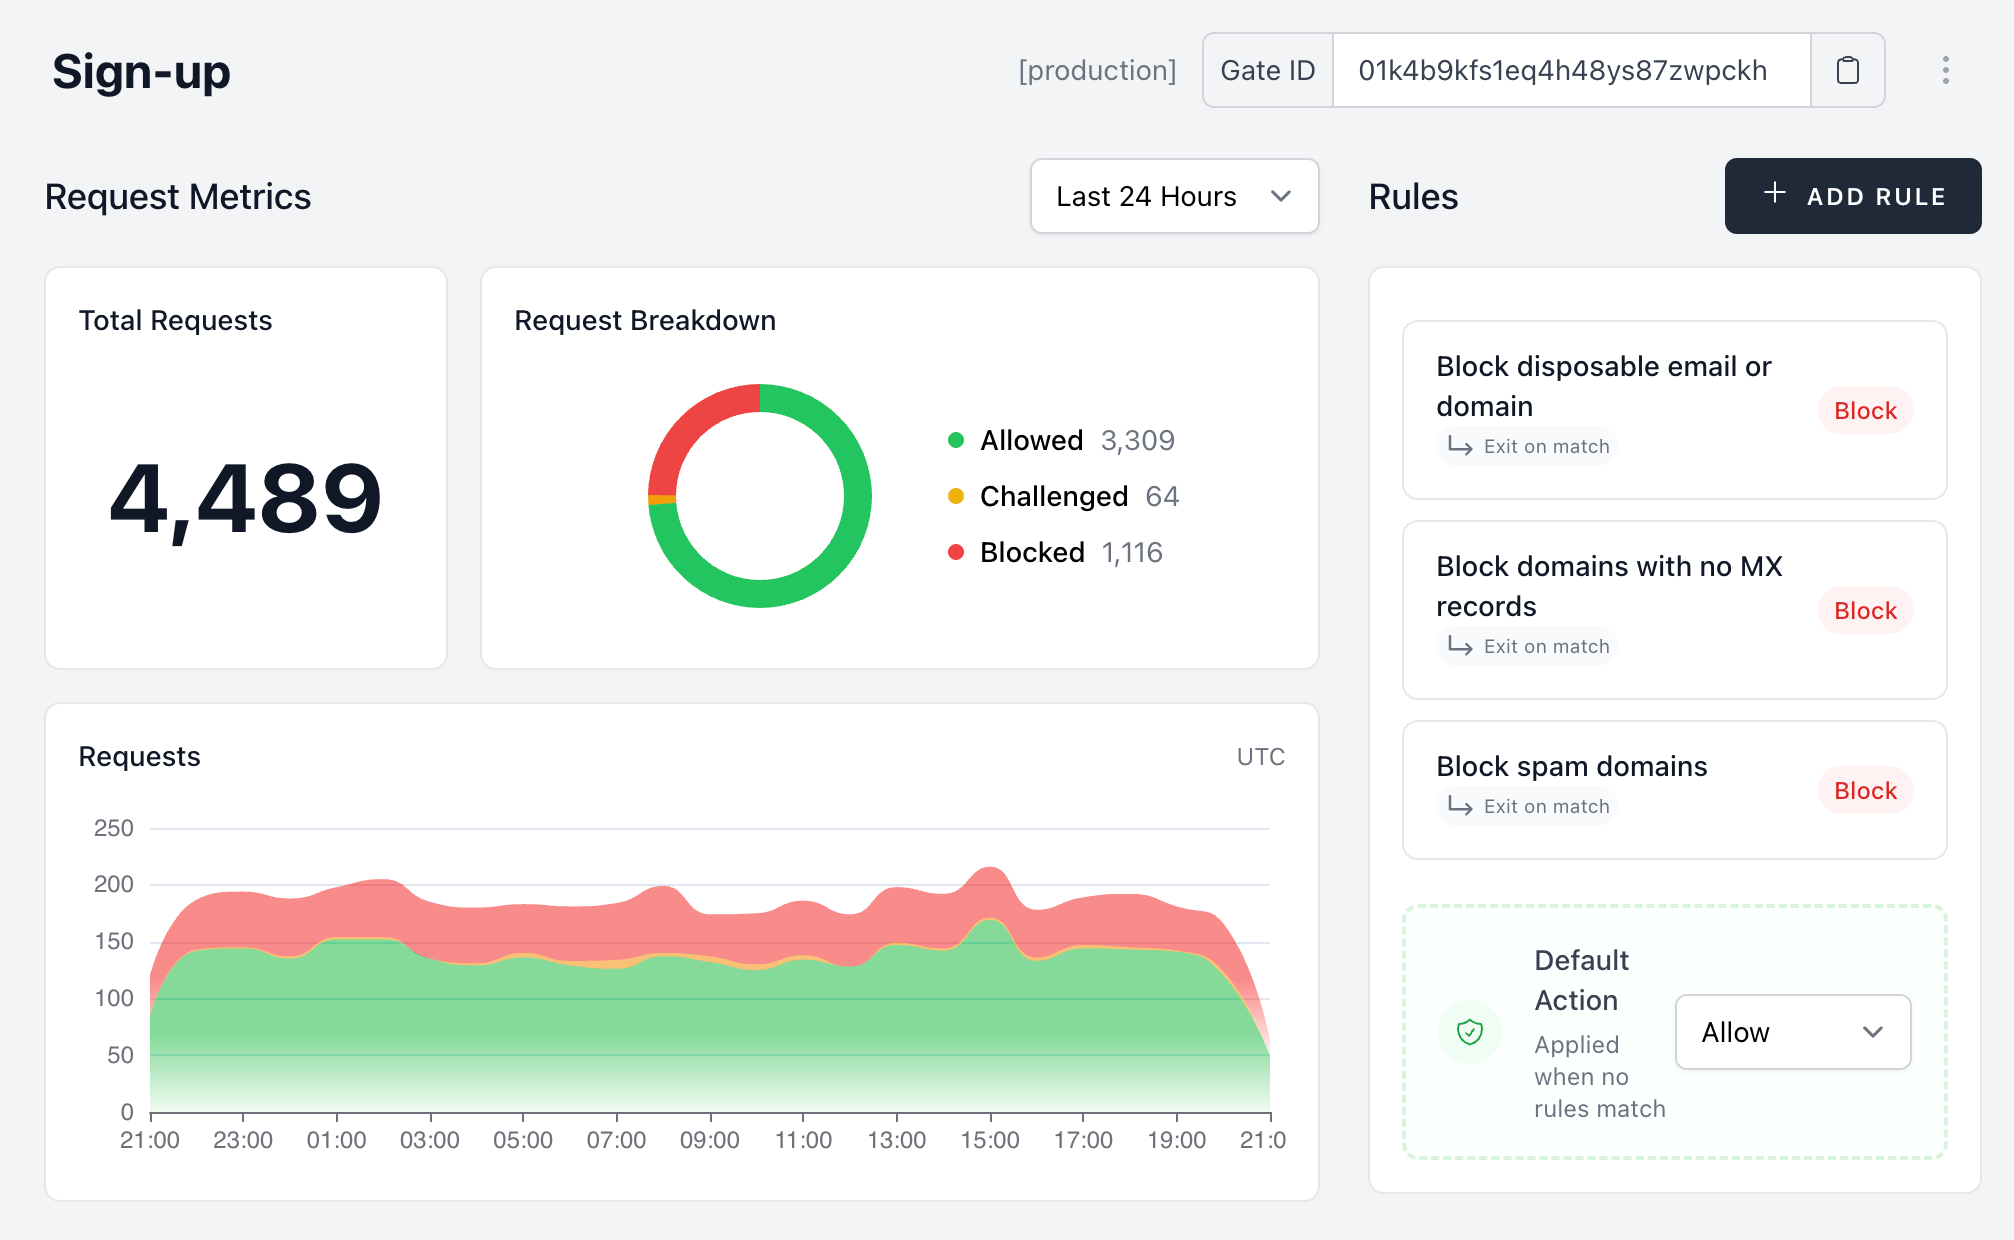The height and width of the screenshot is (1240, 2014).
Task: Click the Add Rule button
Action: point(1852,195)
